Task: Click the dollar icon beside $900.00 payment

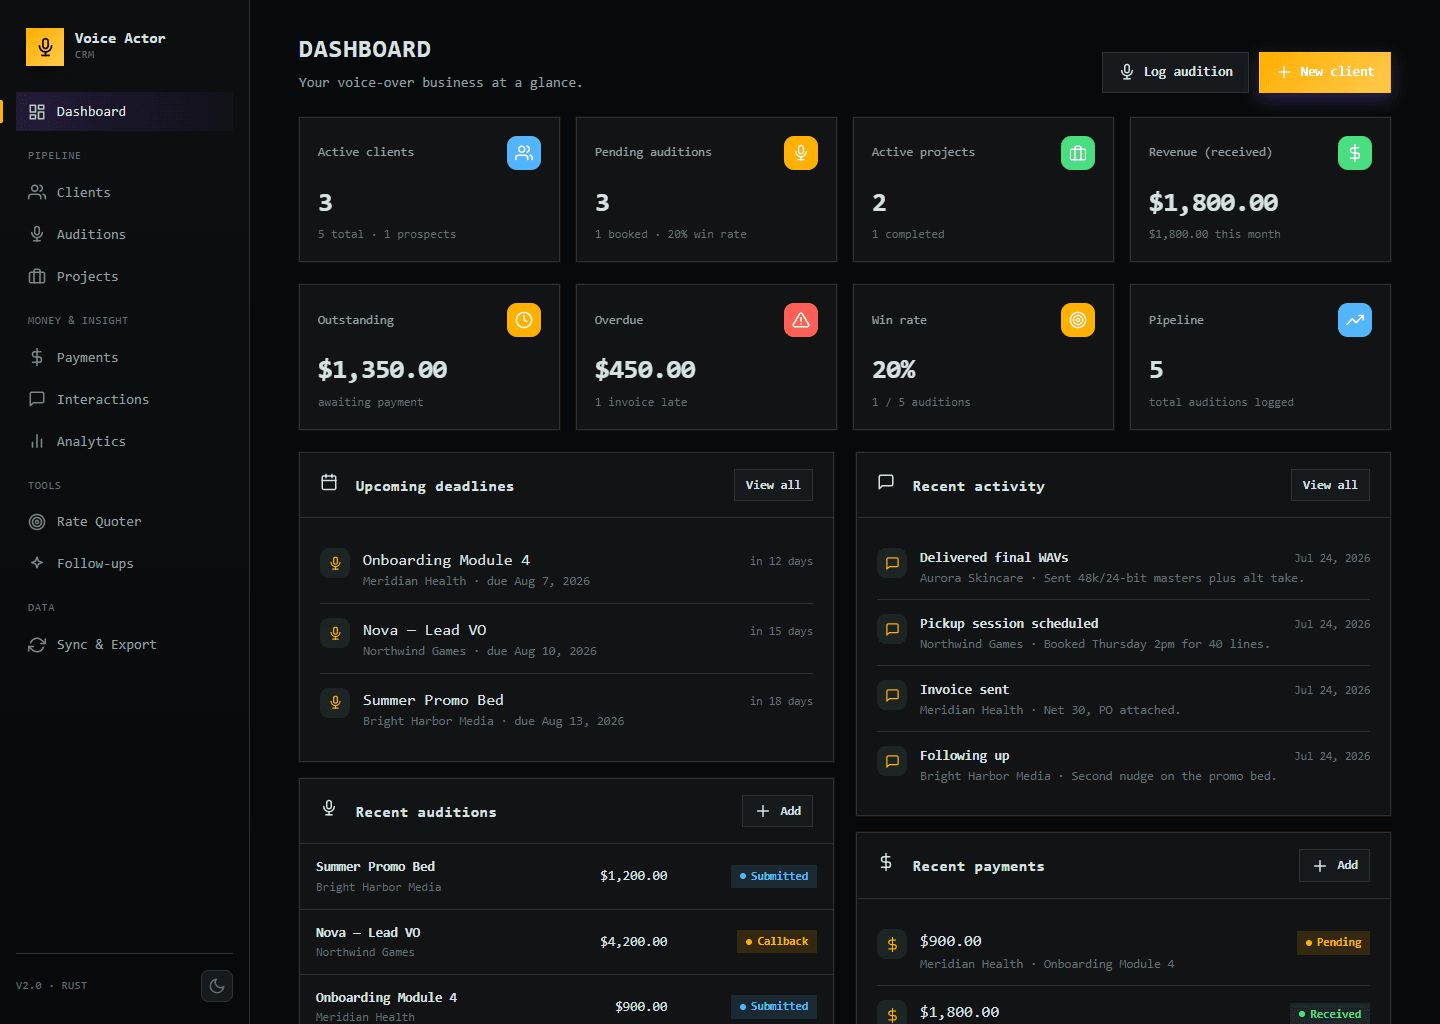Action: 892,944
